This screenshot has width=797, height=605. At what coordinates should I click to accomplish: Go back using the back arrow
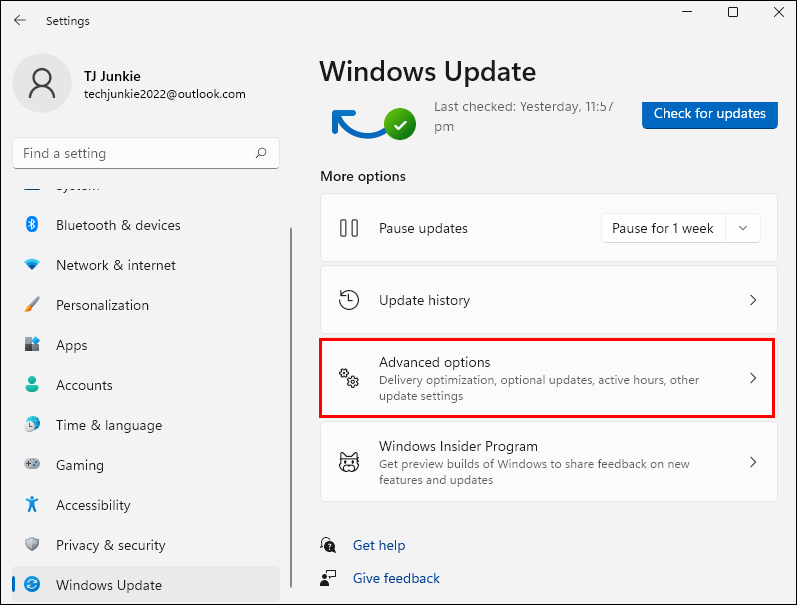click(x=20, y=20)
